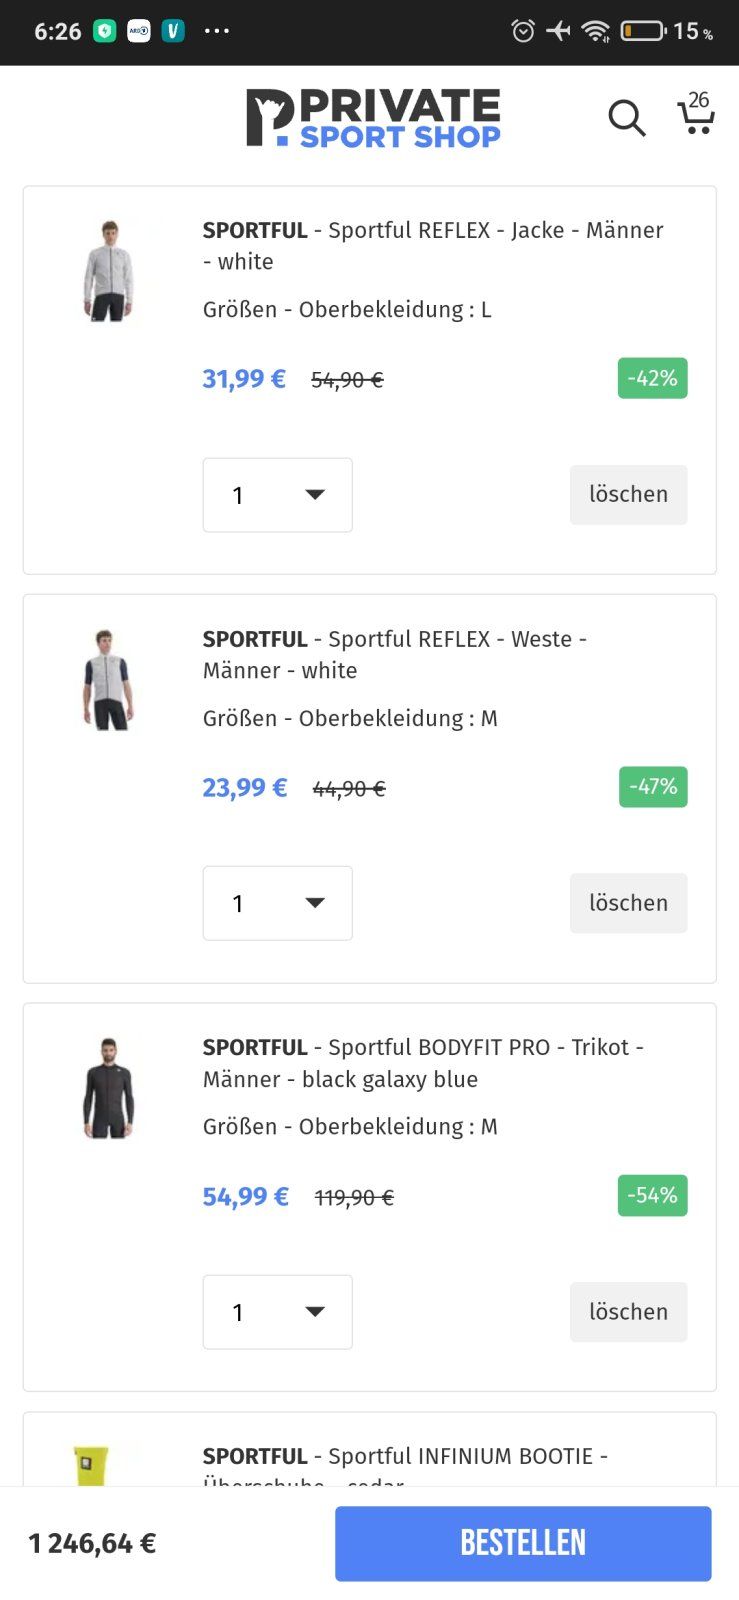Image resolution: width=739 pixels, height=1600 pixels.
Task: Delete the Sportful REFLEX Jacke item
Action: pos(628,494)
